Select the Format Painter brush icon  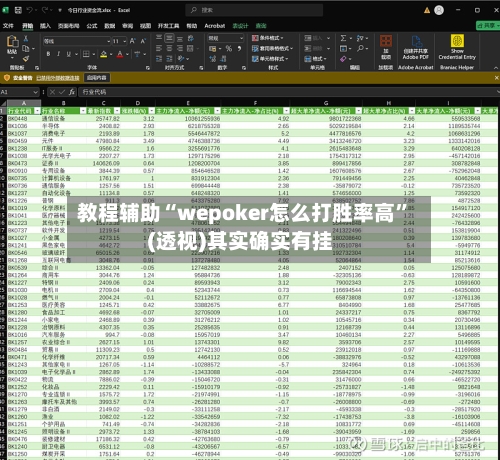26,59
